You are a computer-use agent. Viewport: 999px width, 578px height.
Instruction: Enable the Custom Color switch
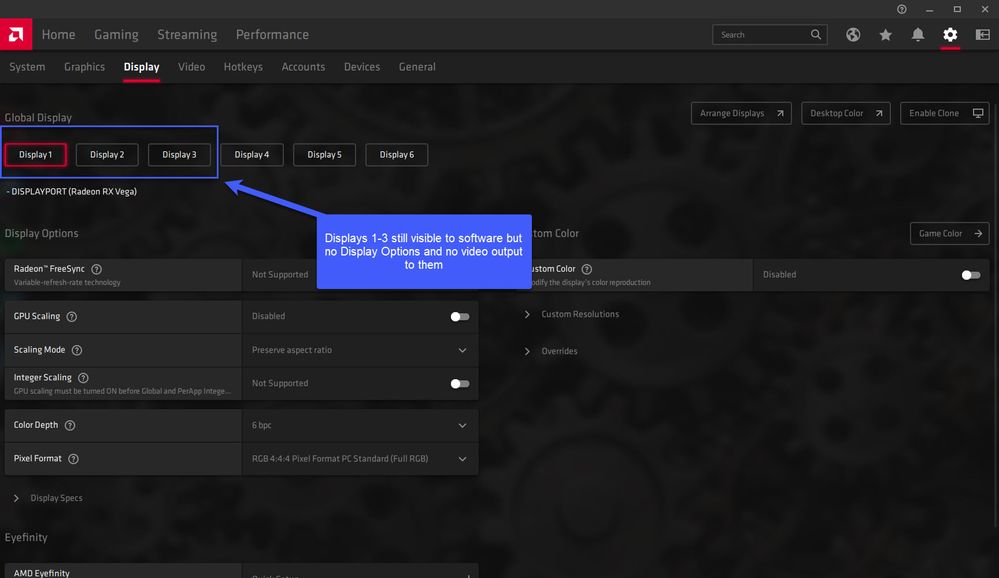point(970,275)
